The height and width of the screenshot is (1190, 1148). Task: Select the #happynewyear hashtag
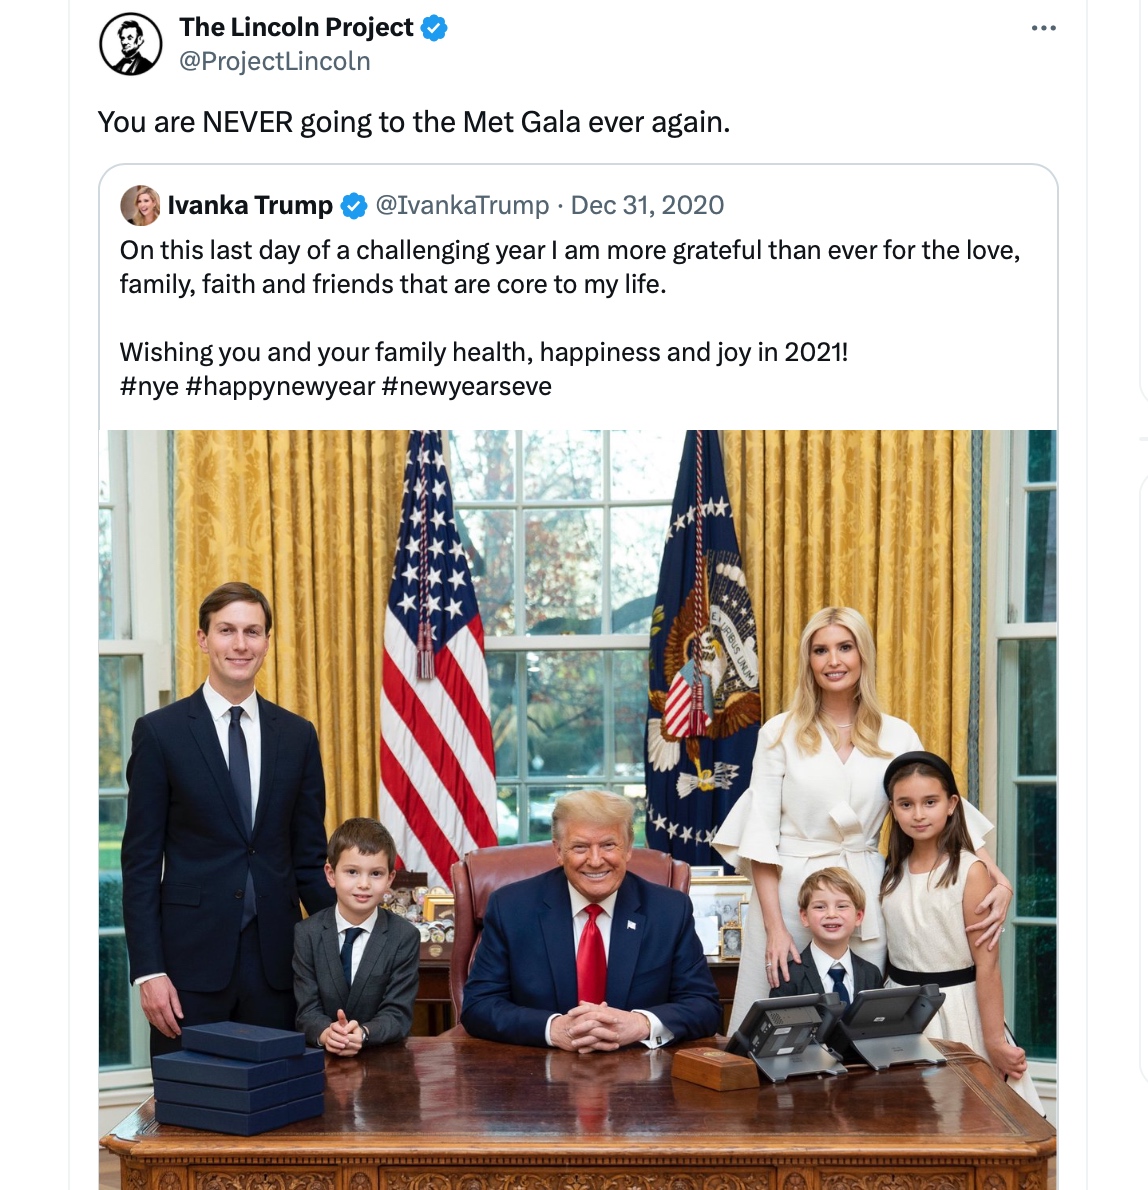pyautogui.click(x=280, y=386)
